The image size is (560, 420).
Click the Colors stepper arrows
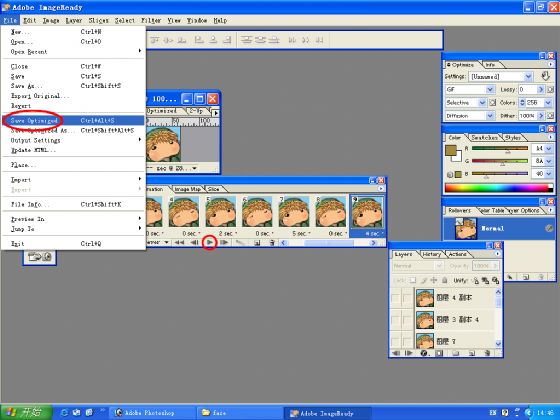[522, 102]
